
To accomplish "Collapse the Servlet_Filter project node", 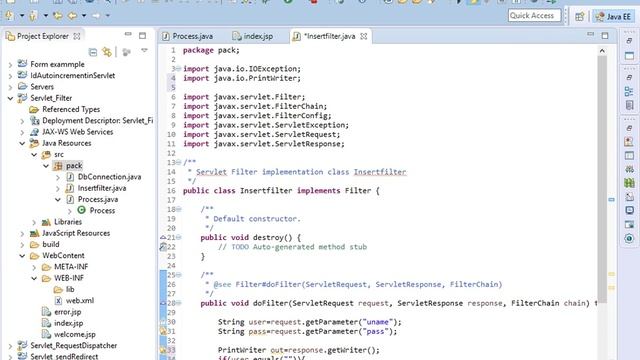I will 11,98.
